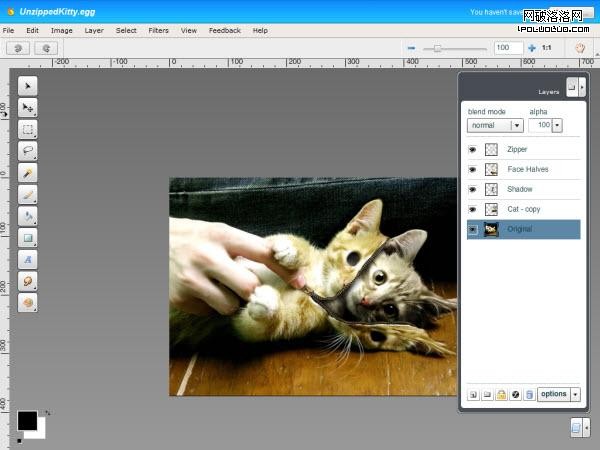
Task: Open the blend mode dropdown
Action: [495, 126]
